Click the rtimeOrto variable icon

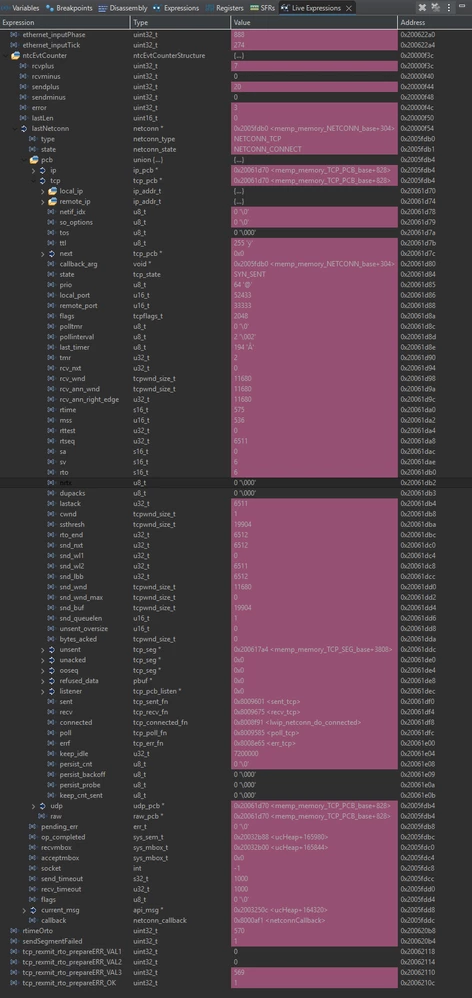point(15,931)
